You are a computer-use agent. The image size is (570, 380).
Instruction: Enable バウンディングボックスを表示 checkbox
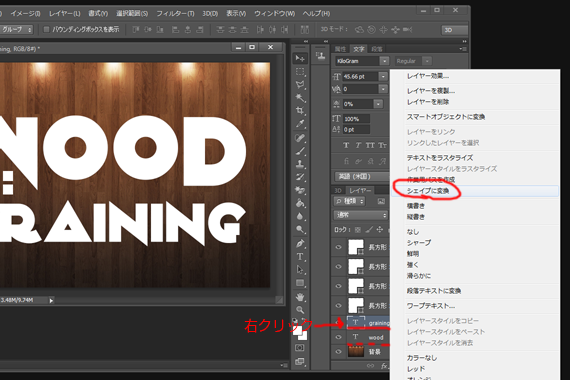pyautogui.click(x=46, y=29)
